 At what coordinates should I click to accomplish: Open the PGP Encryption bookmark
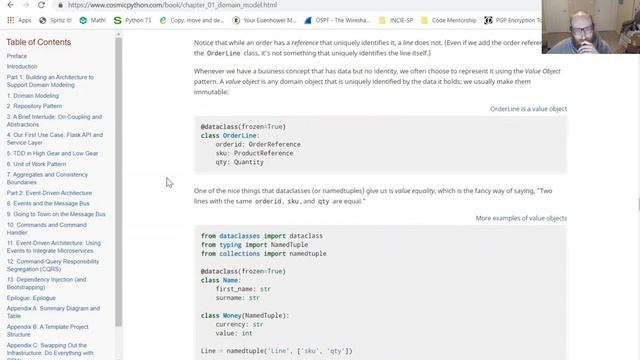pyautogui.click(x=513, y=20)
